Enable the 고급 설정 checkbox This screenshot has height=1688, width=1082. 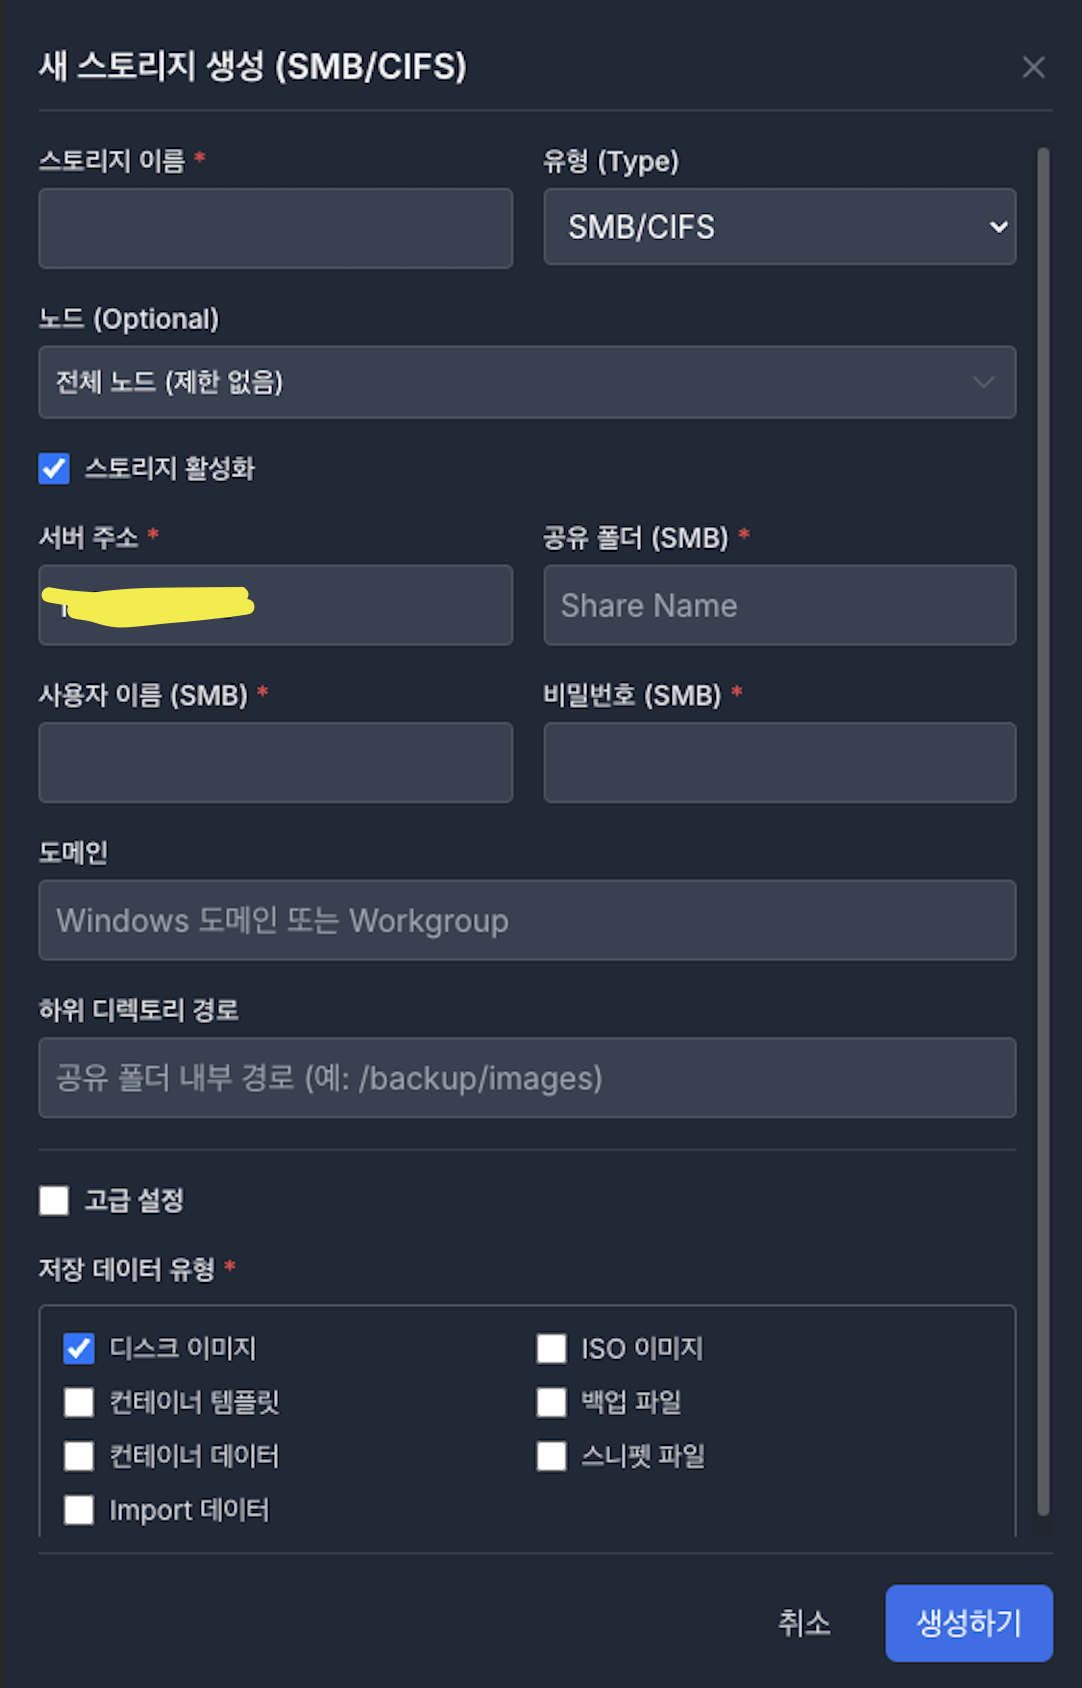(54, 1200)
